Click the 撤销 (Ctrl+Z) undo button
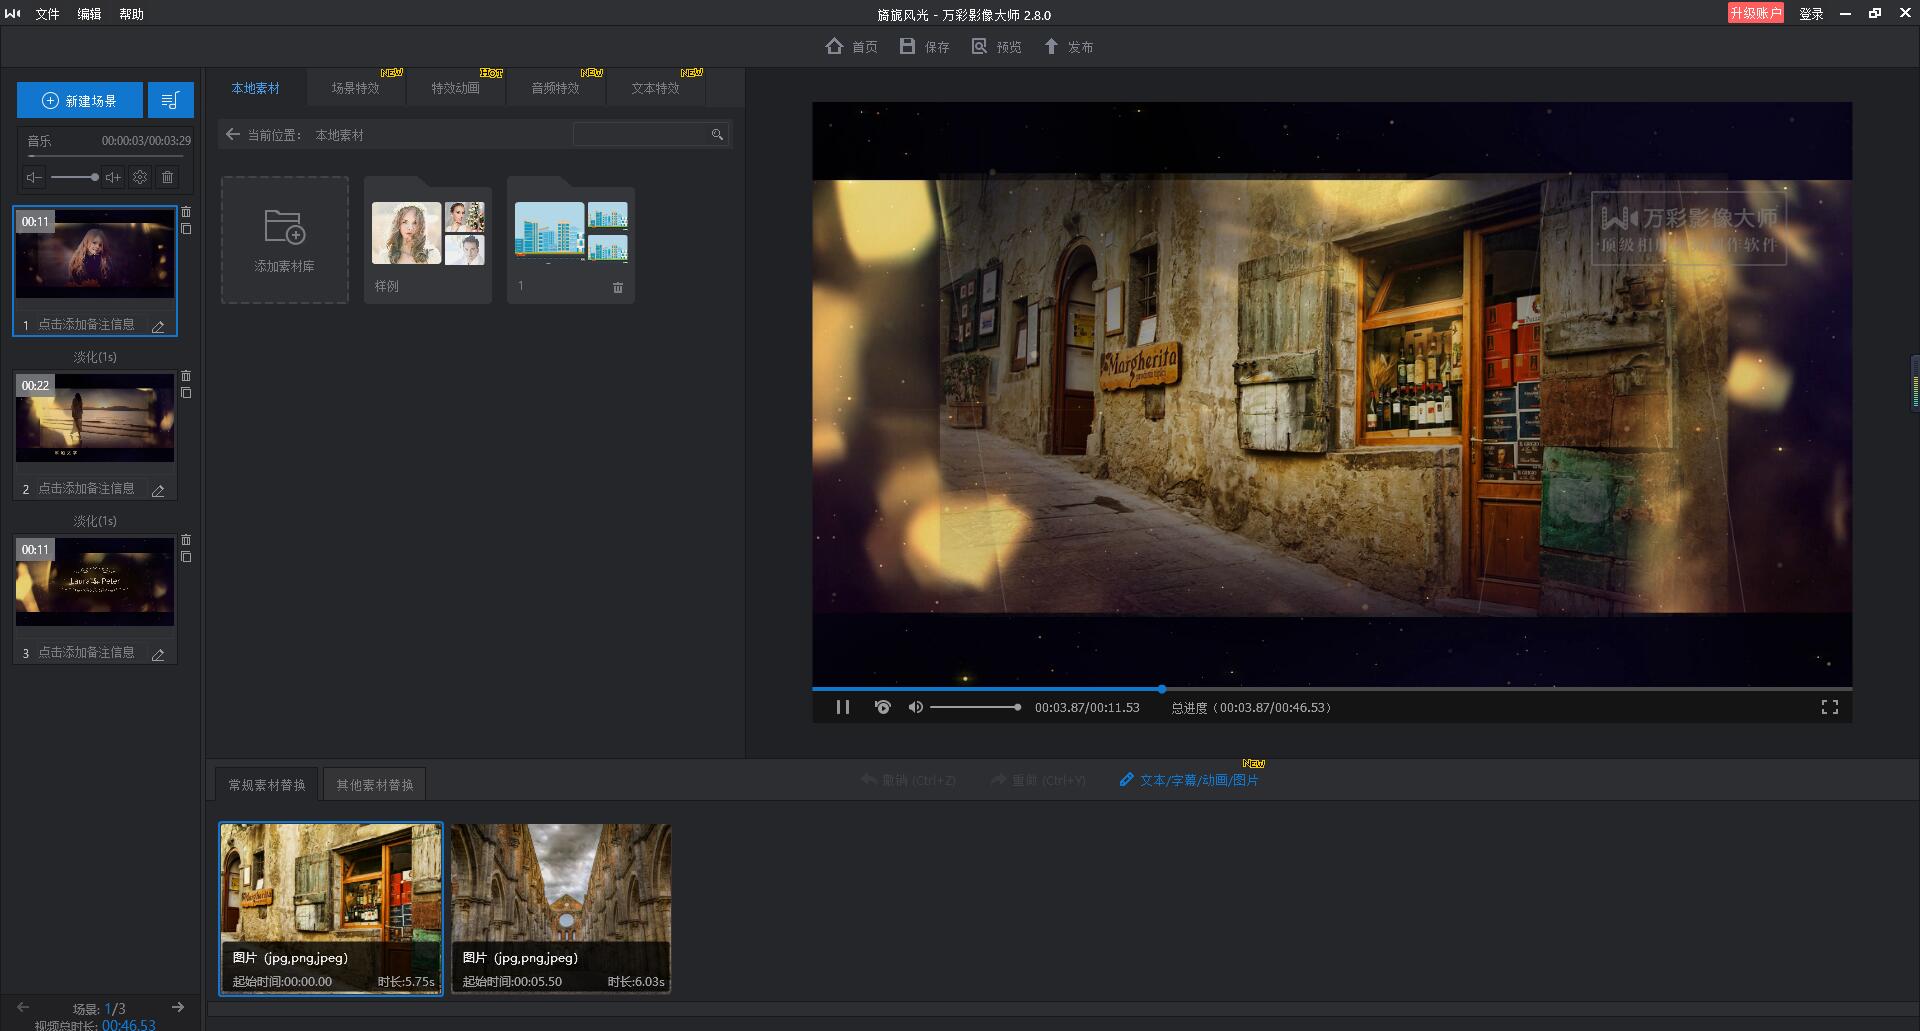This screenshot has height=1031, width=1920. coord(908,780)
